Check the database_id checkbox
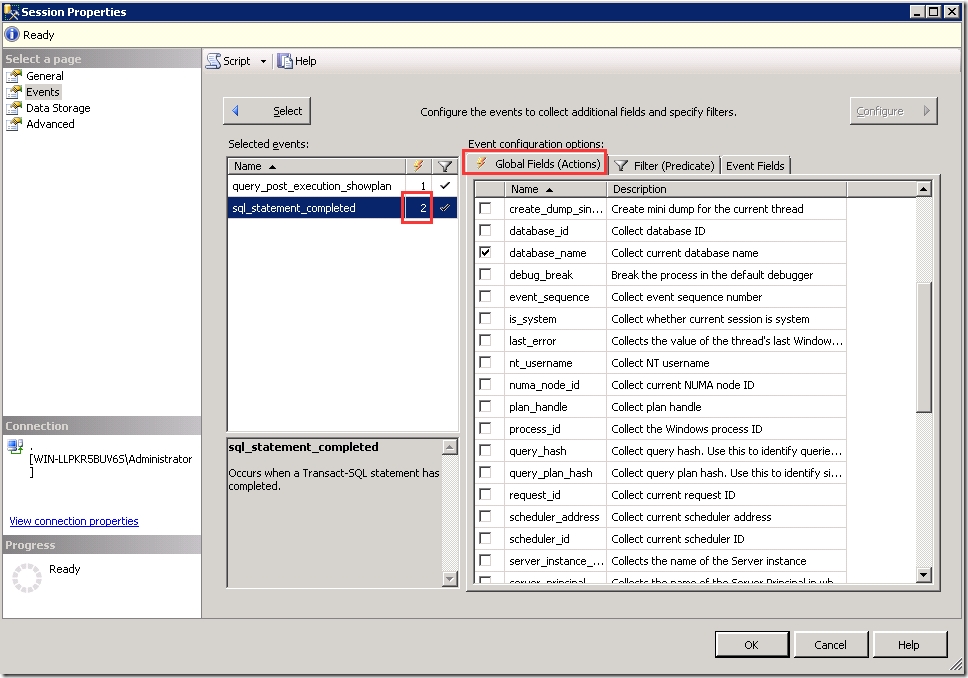 click(485, 230)
